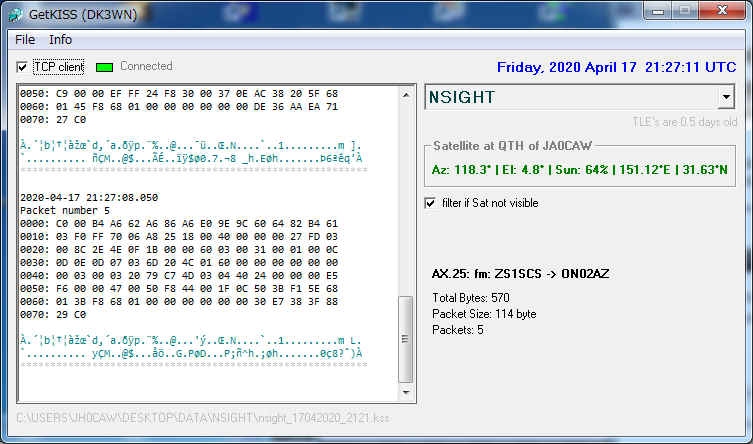Open the Info menu
The image size is (753, 444).
(61, 39)
